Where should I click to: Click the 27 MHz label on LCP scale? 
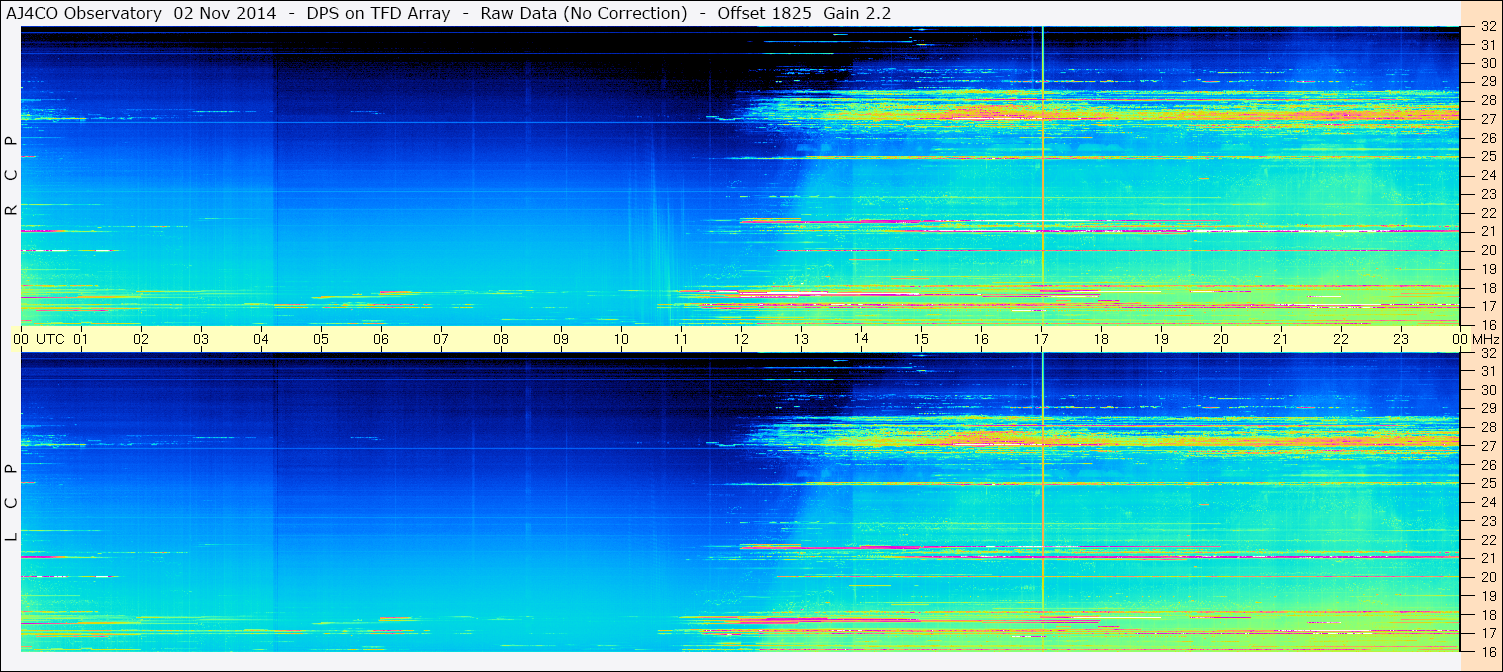pyautogui.click(x=1487, y=446)
